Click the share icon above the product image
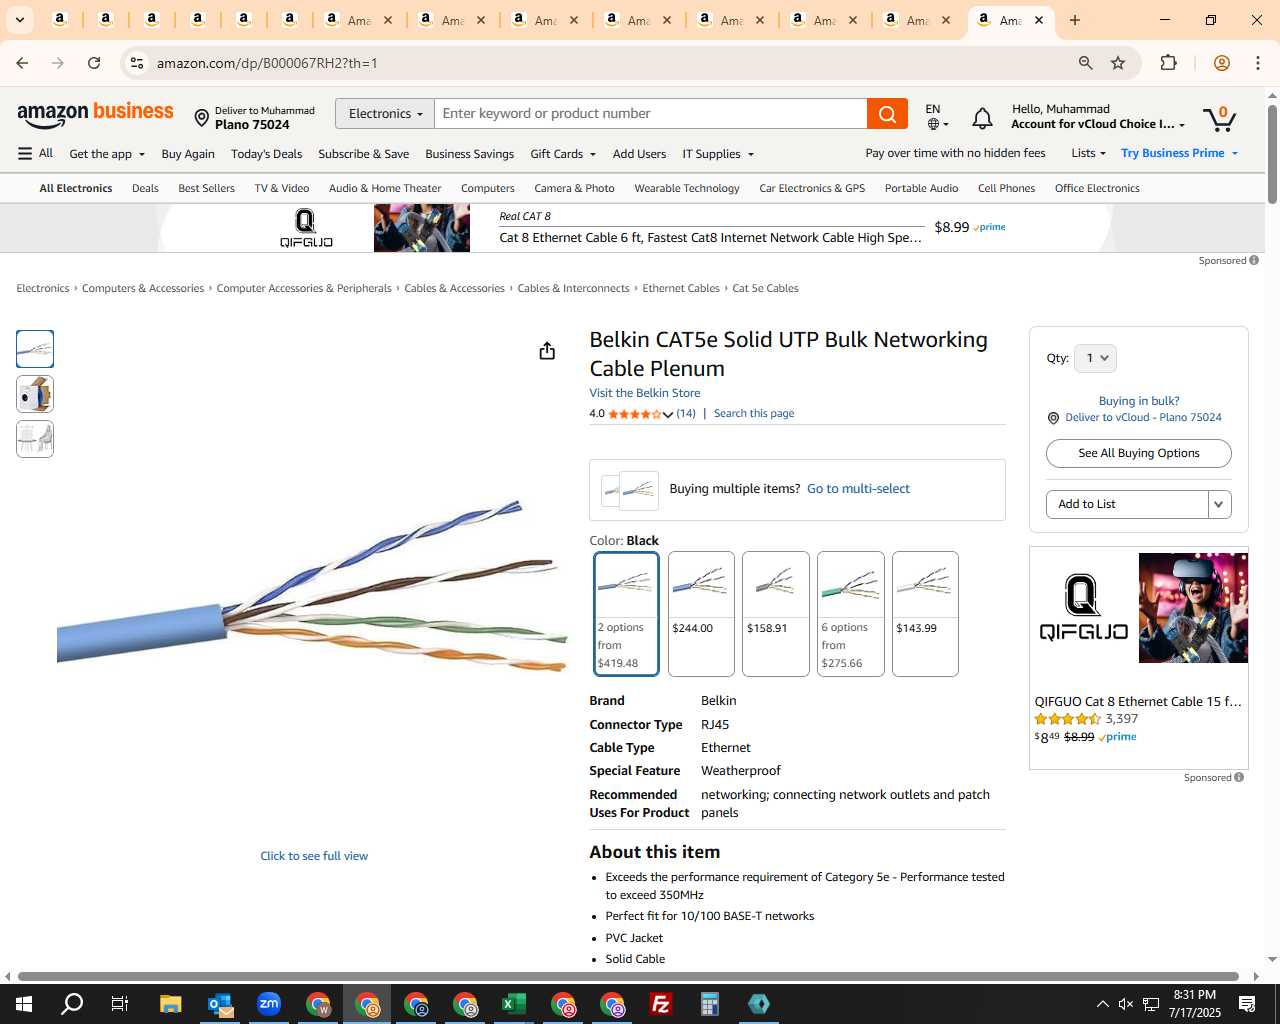Viewport: 1280px width, 1024px height. (x=547, y=351)
